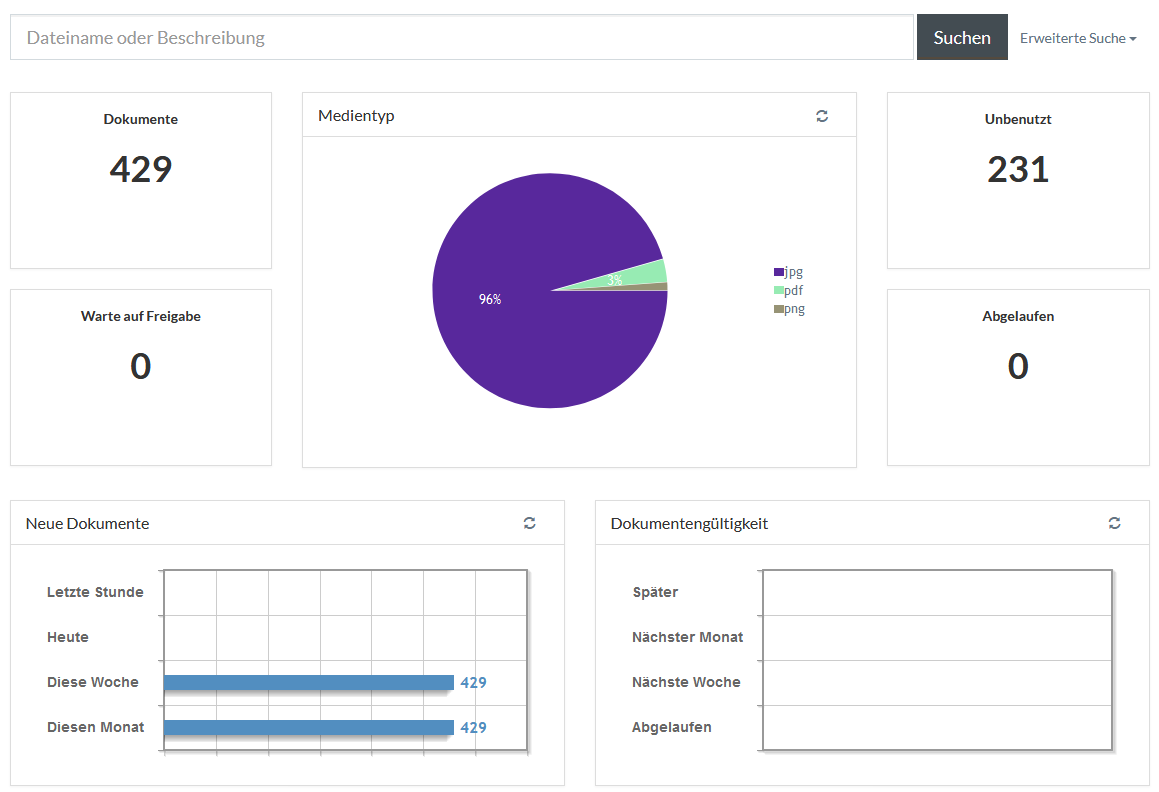Open the Warte auf Freigabe card
Screen dimensions: 1159x792
(x=140, y=377)
